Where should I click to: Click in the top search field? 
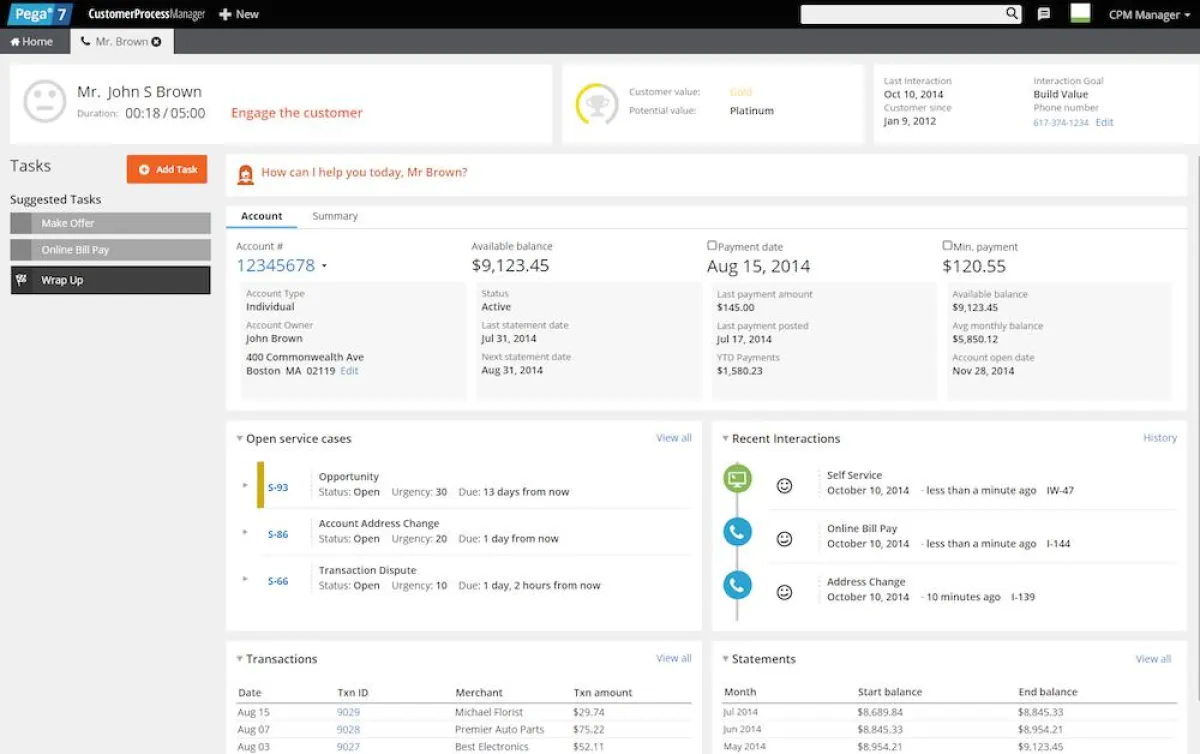[900, 14]
